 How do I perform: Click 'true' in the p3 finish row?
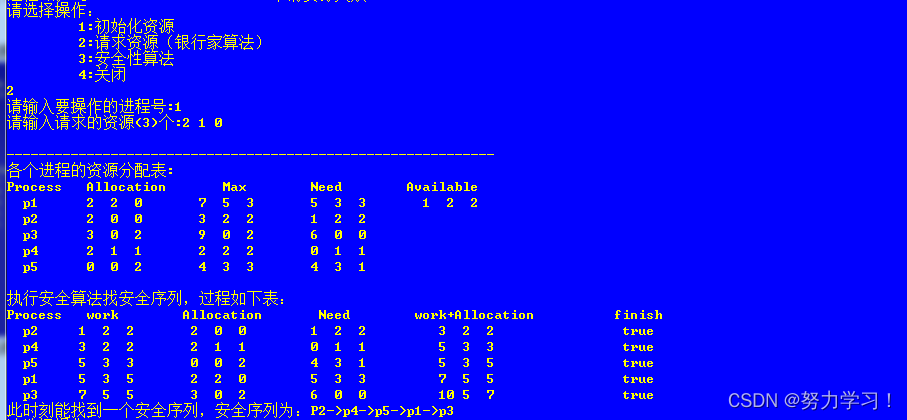tap(638, 395)
